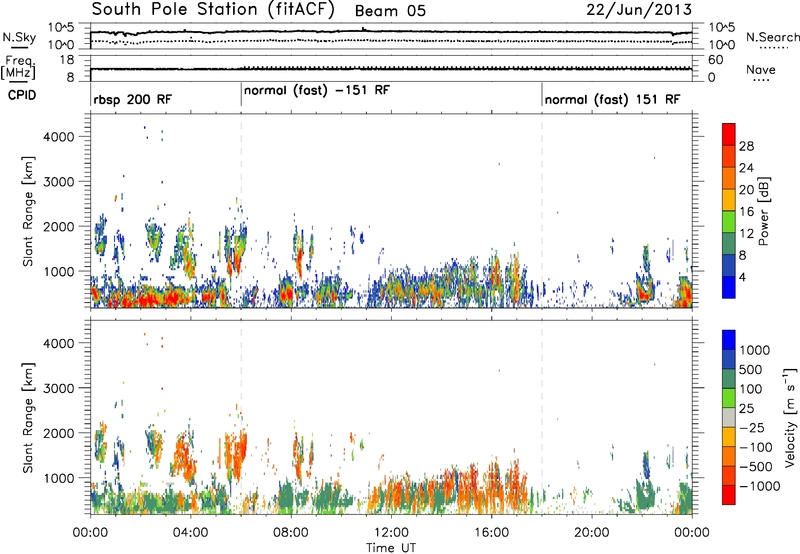
Task: Click the dashed 18:00 marker in velocity panel
Action: [542, 416]
